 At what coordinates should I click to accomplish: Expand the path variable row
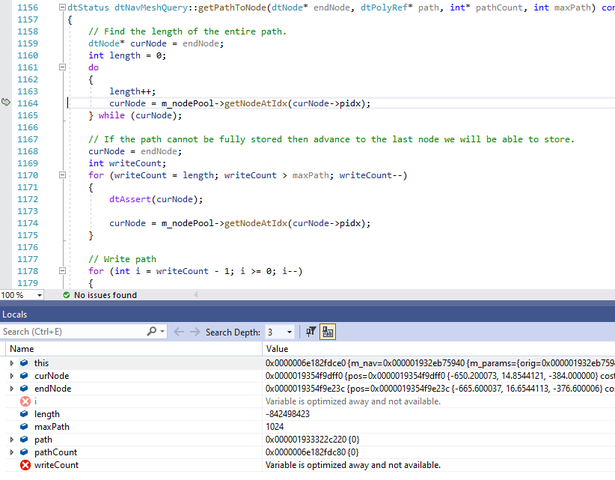pyautogui.click(x=11, y=440)
